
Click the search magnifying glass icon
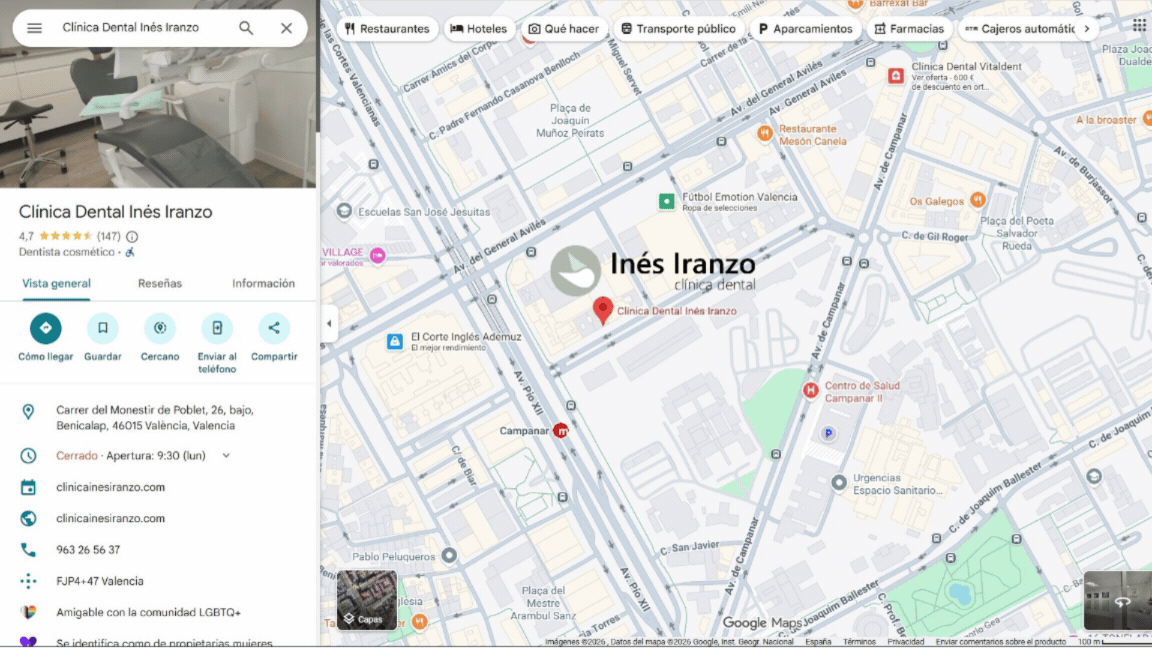[x=245, y=28]
